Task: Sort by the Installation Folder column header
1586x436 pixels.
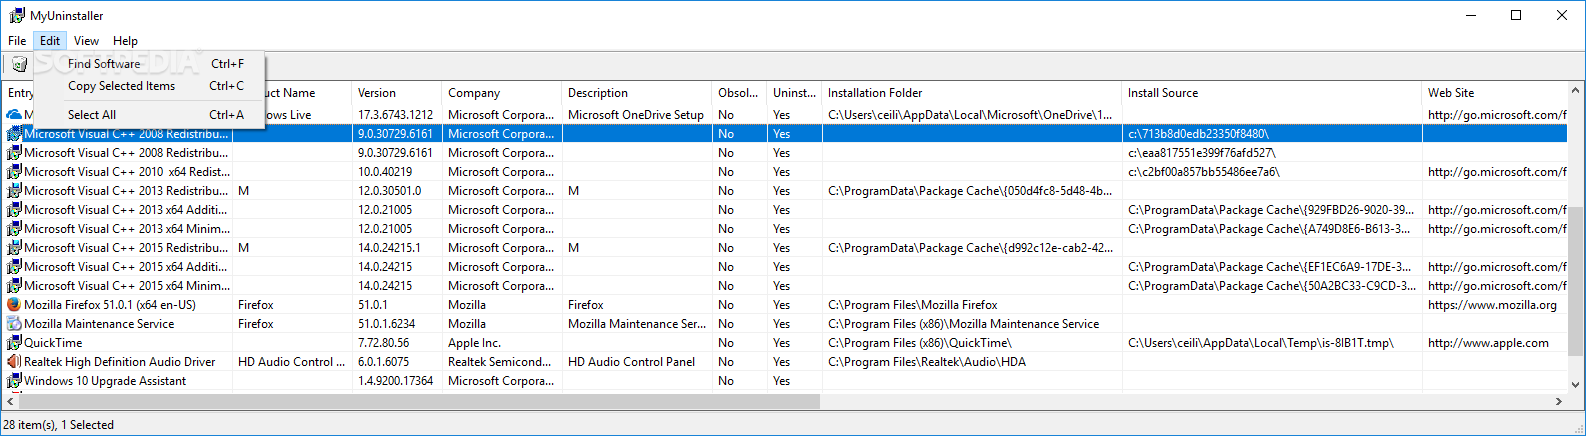Action: click(972, 93)
